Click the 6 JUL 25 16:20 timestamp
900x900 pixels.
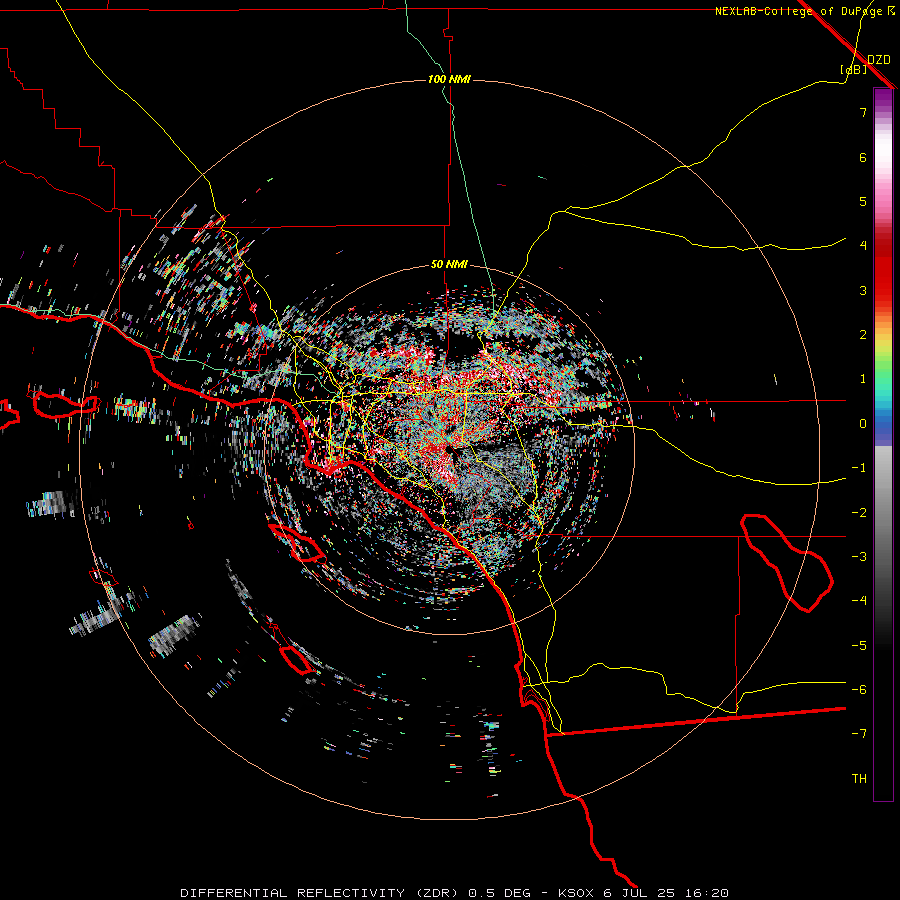[666, 893]
